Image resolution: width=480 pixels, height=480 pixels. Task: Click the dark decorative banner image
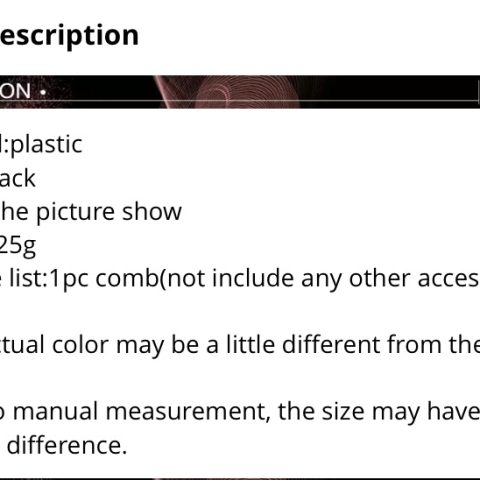[x=240, y=92]
